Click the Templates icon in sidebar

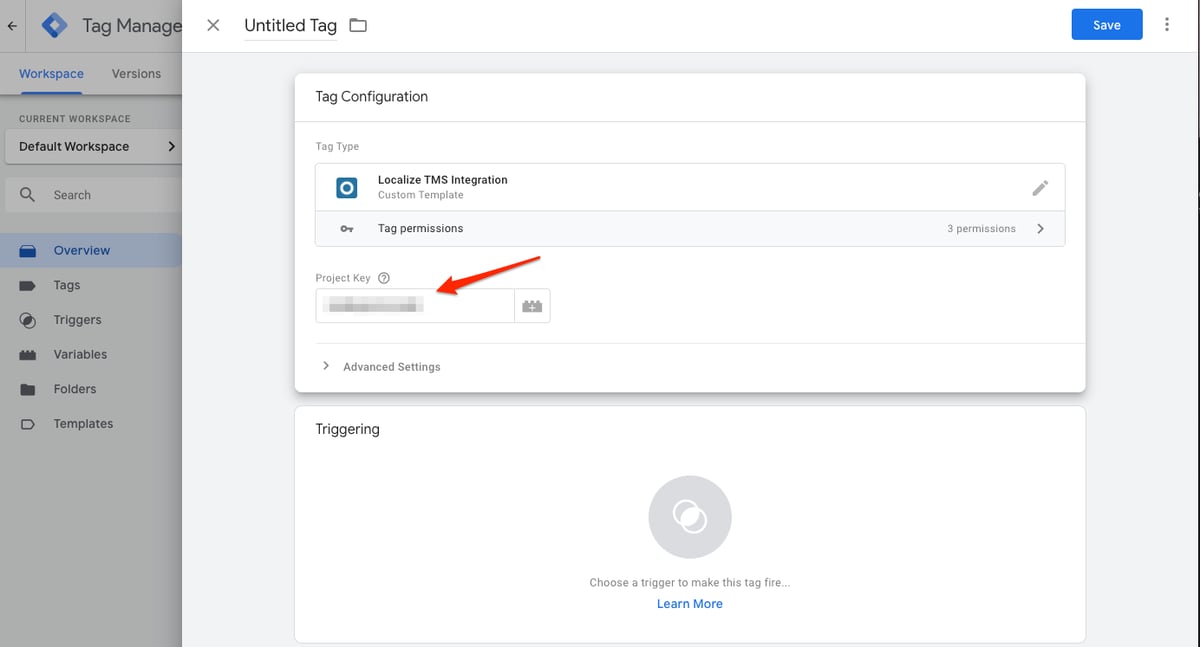click(28, 424)
